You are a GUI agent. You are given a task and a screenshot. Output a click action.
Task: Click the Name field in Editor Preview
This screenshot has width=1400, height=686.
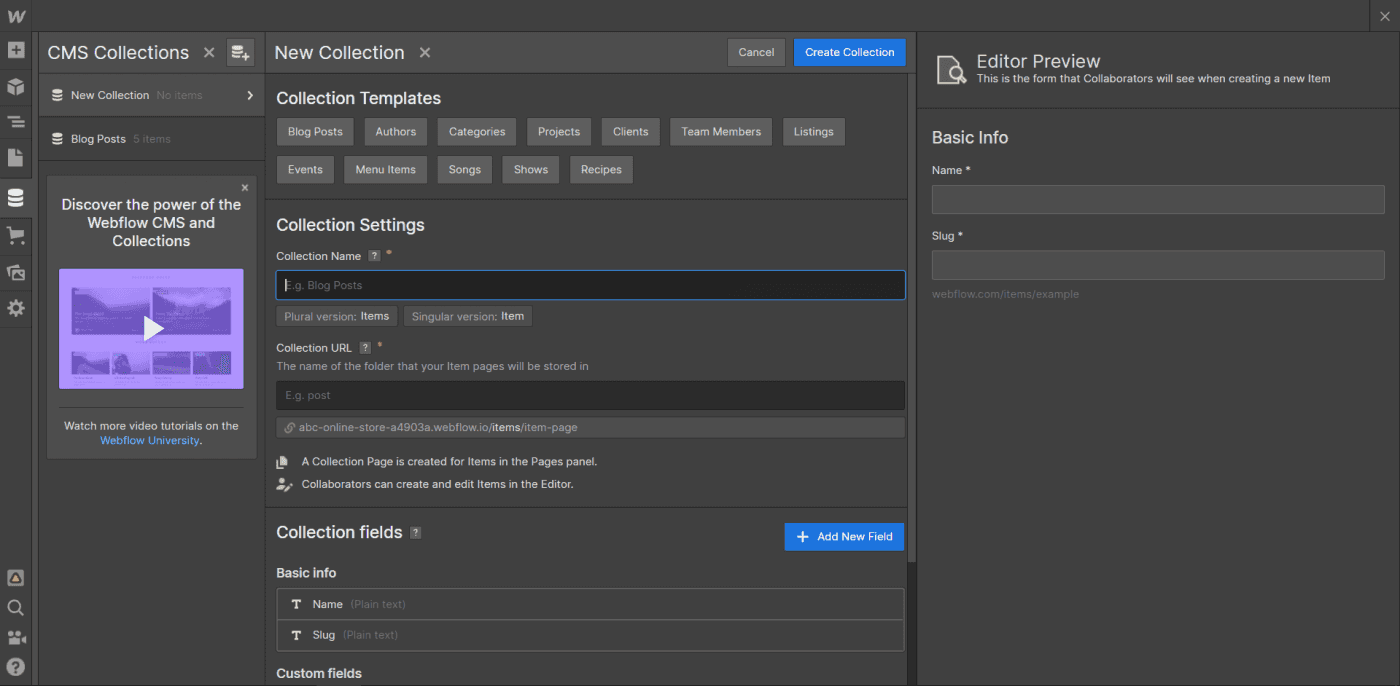click(1158, 199)
